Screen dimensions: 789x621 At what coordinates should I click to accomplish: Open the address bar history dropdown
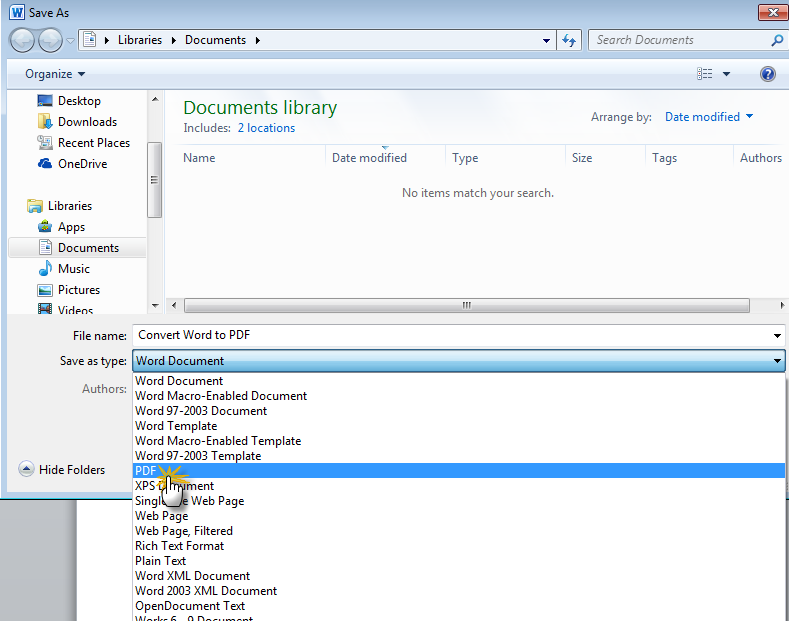[x=546, y=40]
